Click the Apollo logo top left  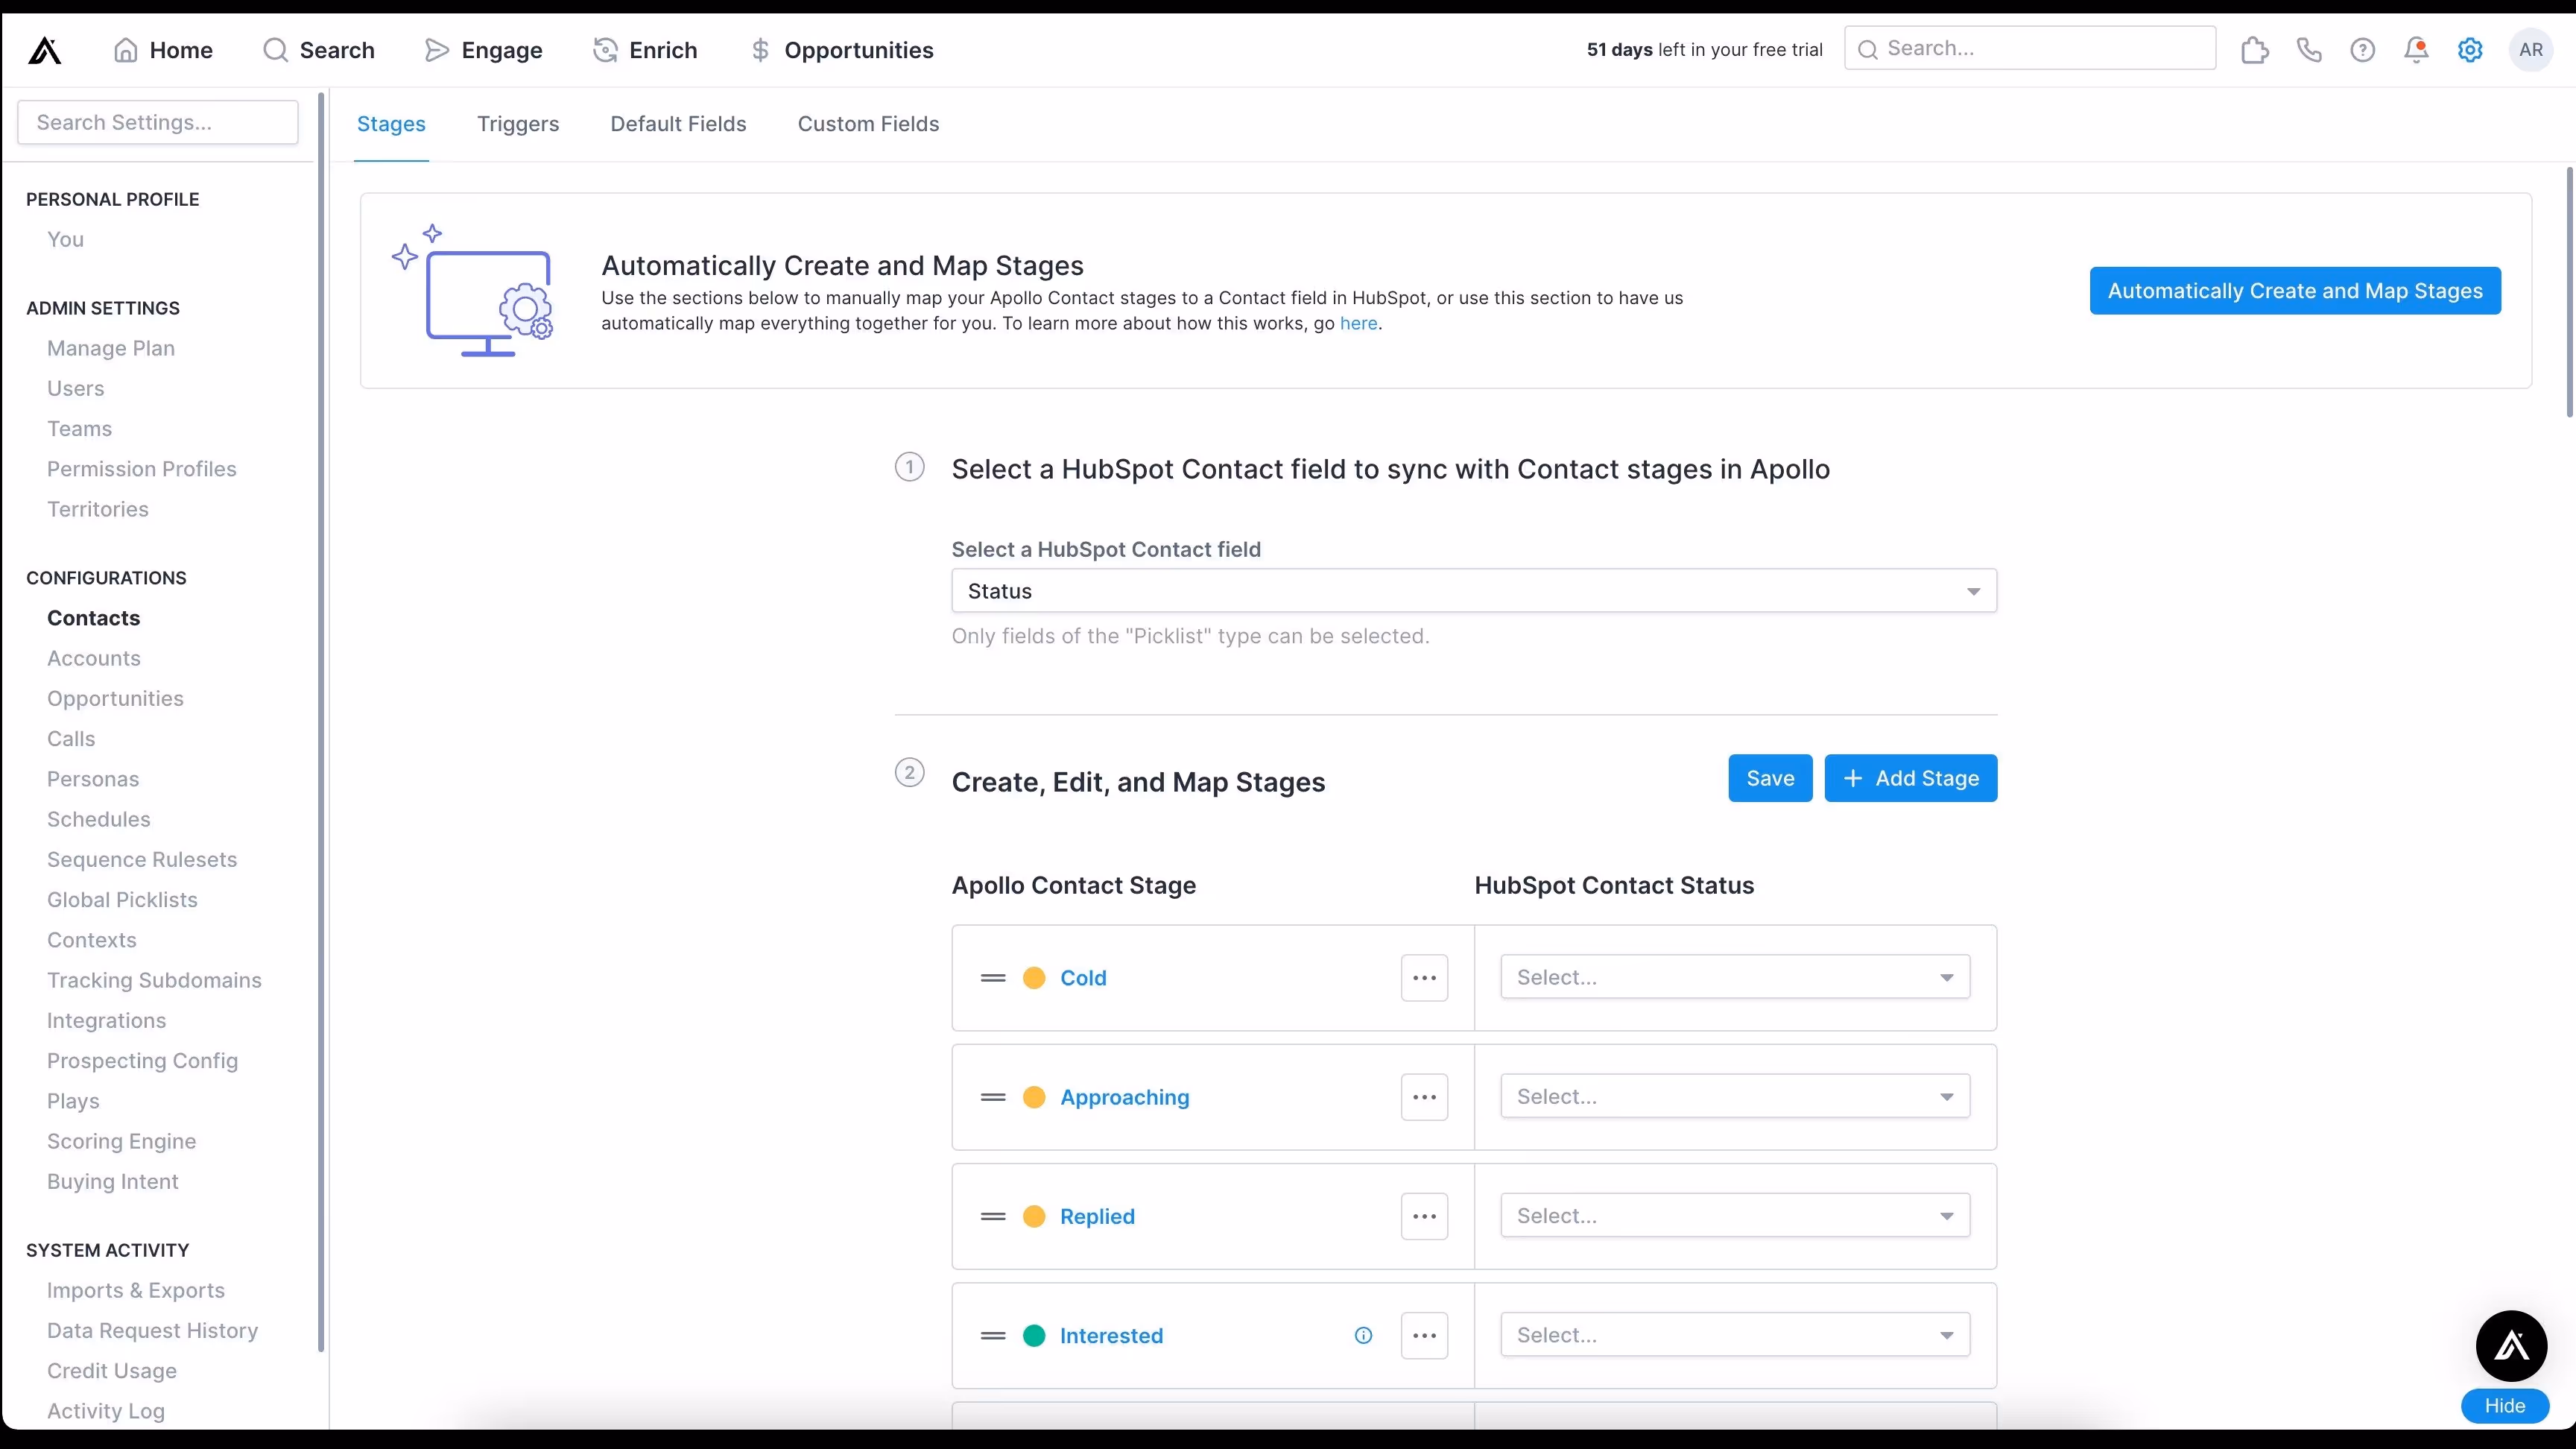(45, 49)
